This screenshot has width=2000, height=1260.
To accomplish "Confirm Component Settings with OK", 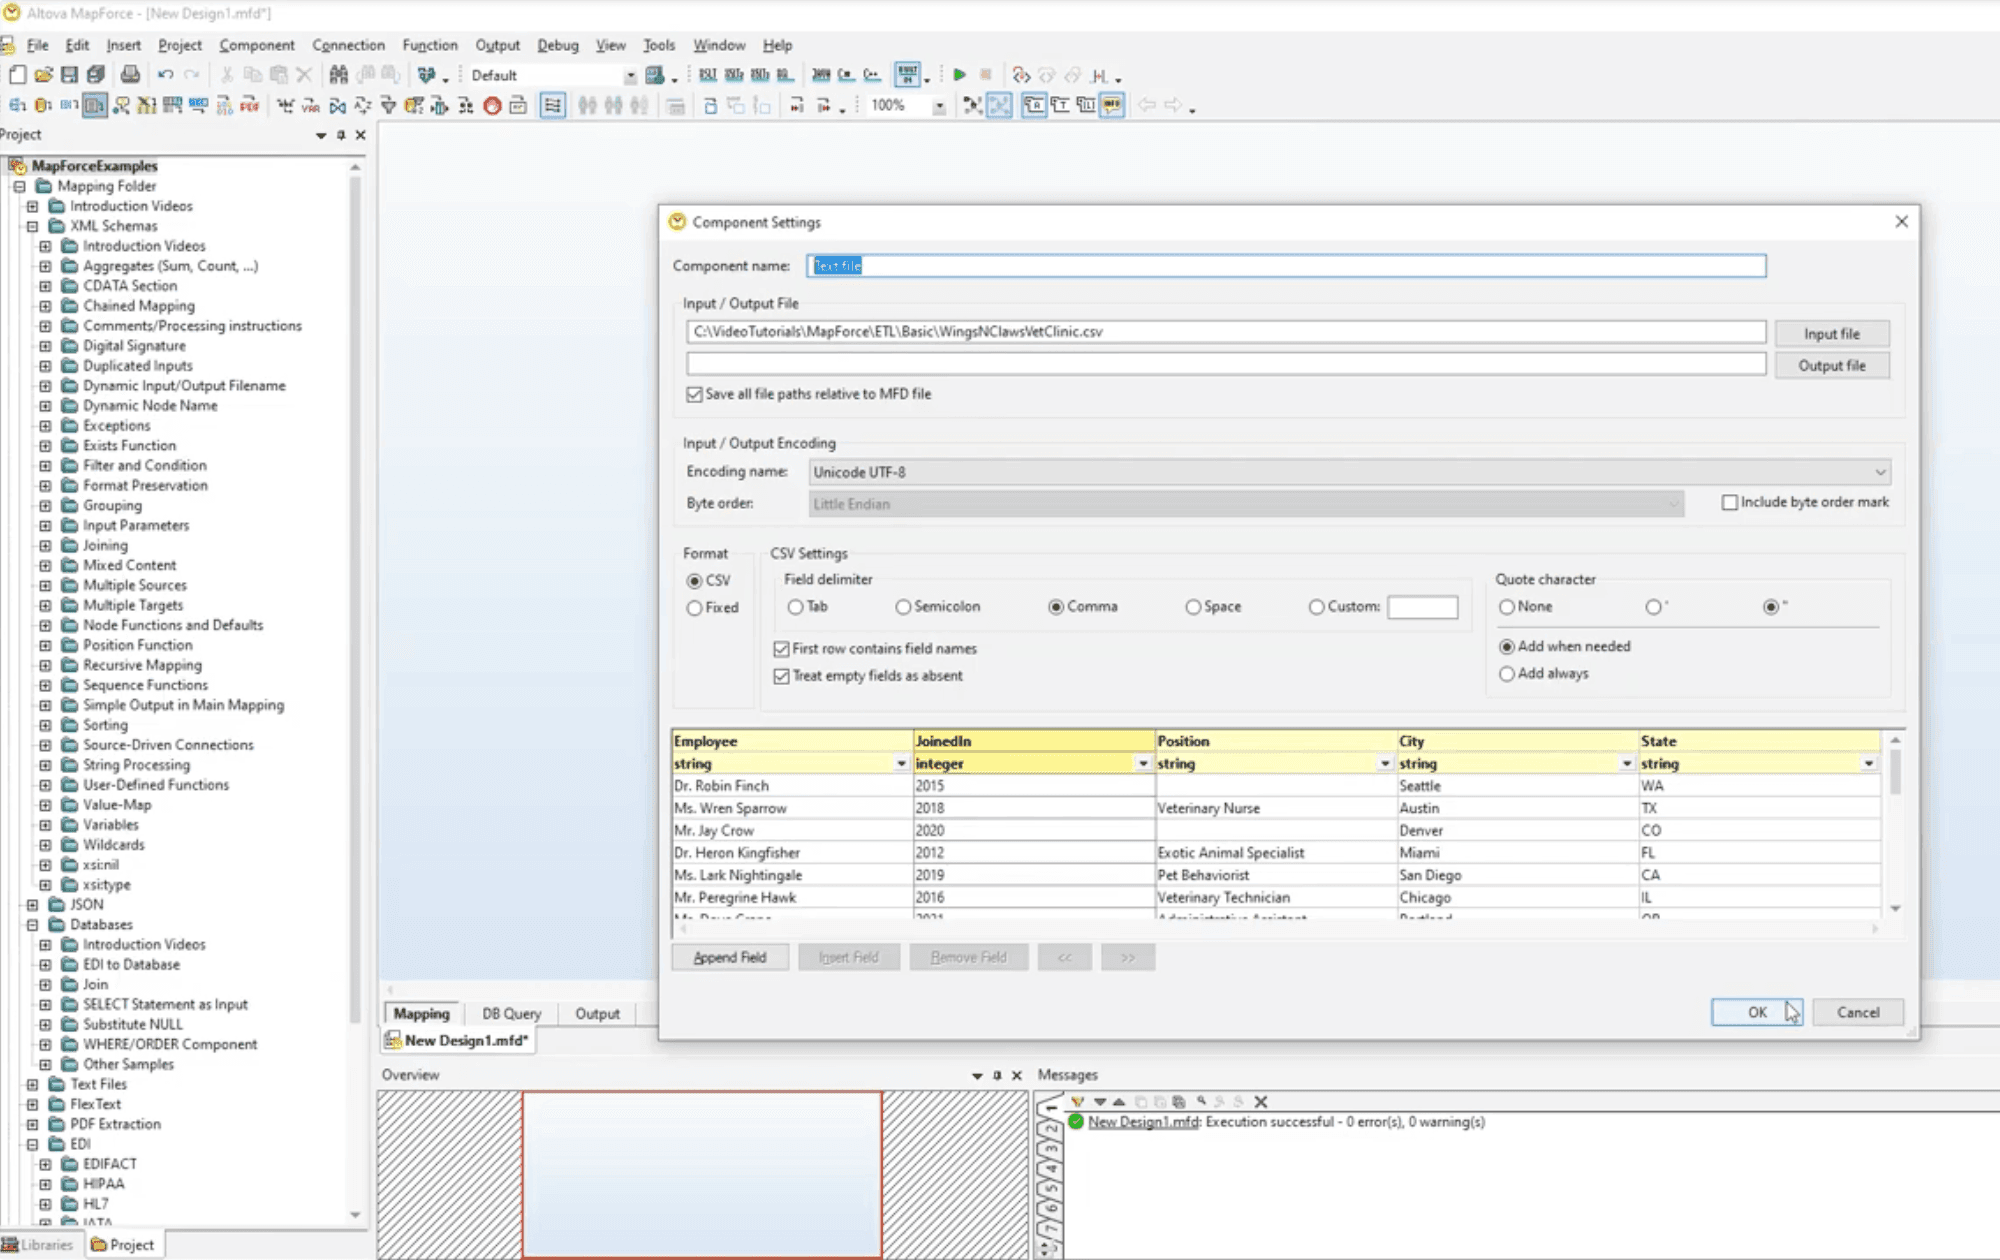I will pos(1757,1013).
